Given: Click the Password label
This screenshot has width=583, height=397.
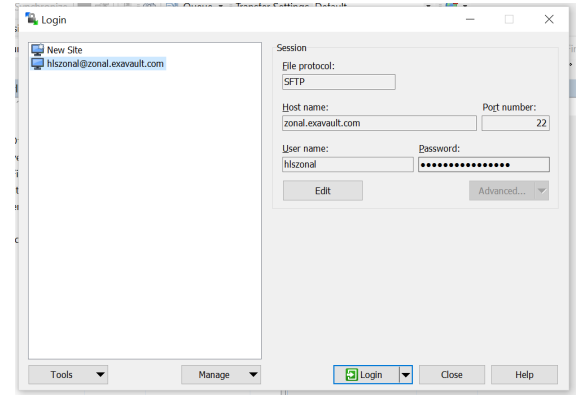Looking at the screenshot, I should coord(439,149).
